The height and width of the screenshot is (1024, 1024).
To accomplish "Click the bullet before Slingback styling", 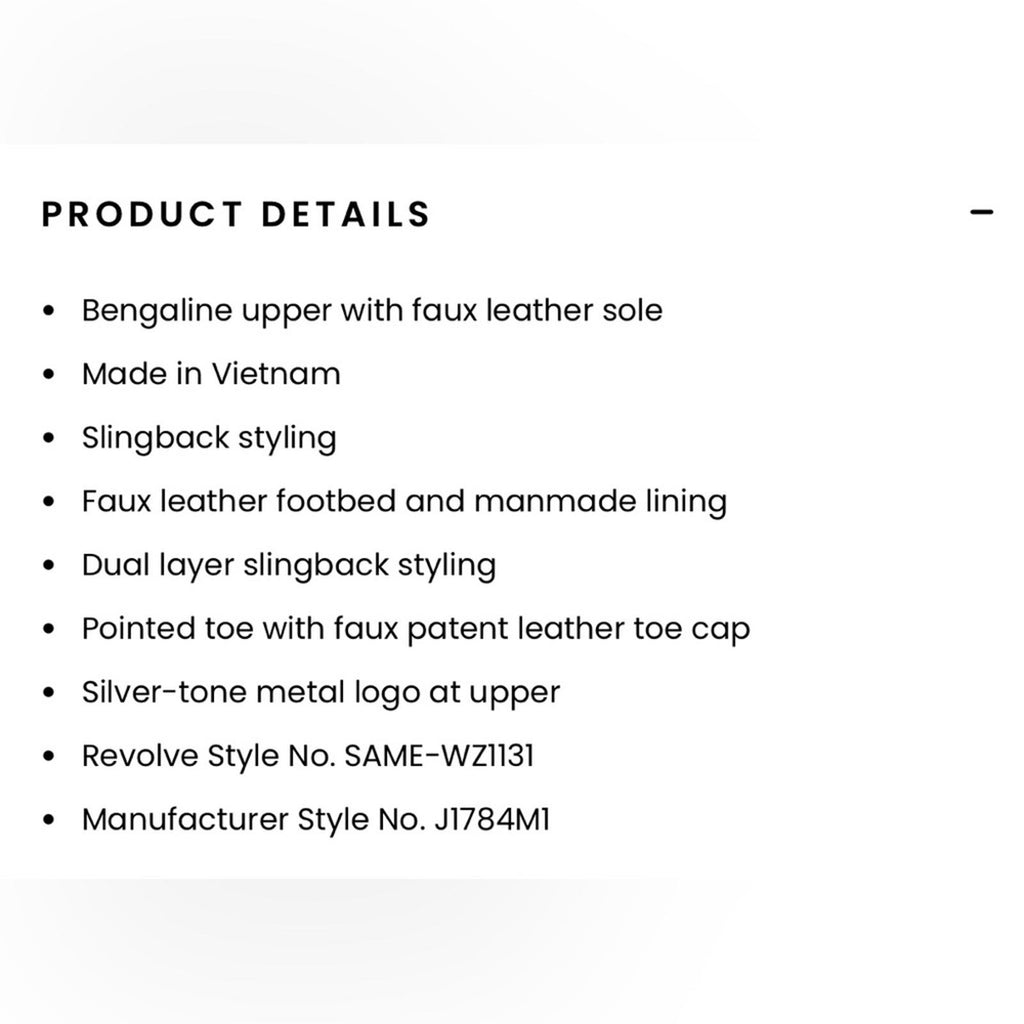I will 48,438.
